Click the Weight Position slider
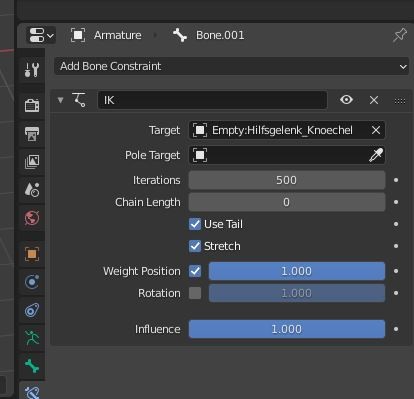 297,271
